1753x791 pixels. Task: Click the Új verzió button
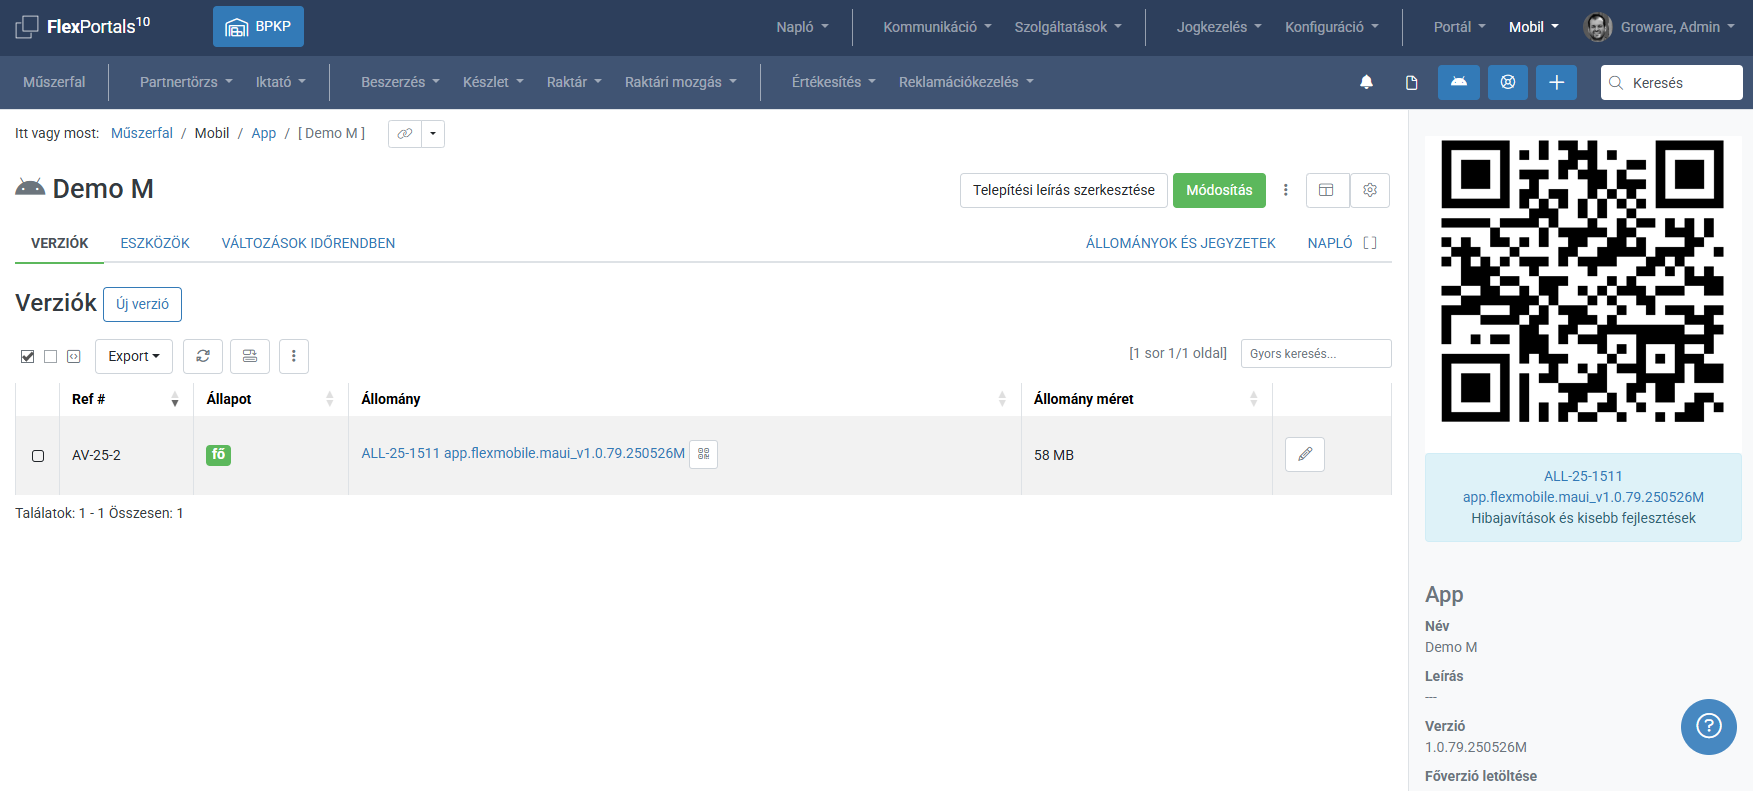(142, 304)
